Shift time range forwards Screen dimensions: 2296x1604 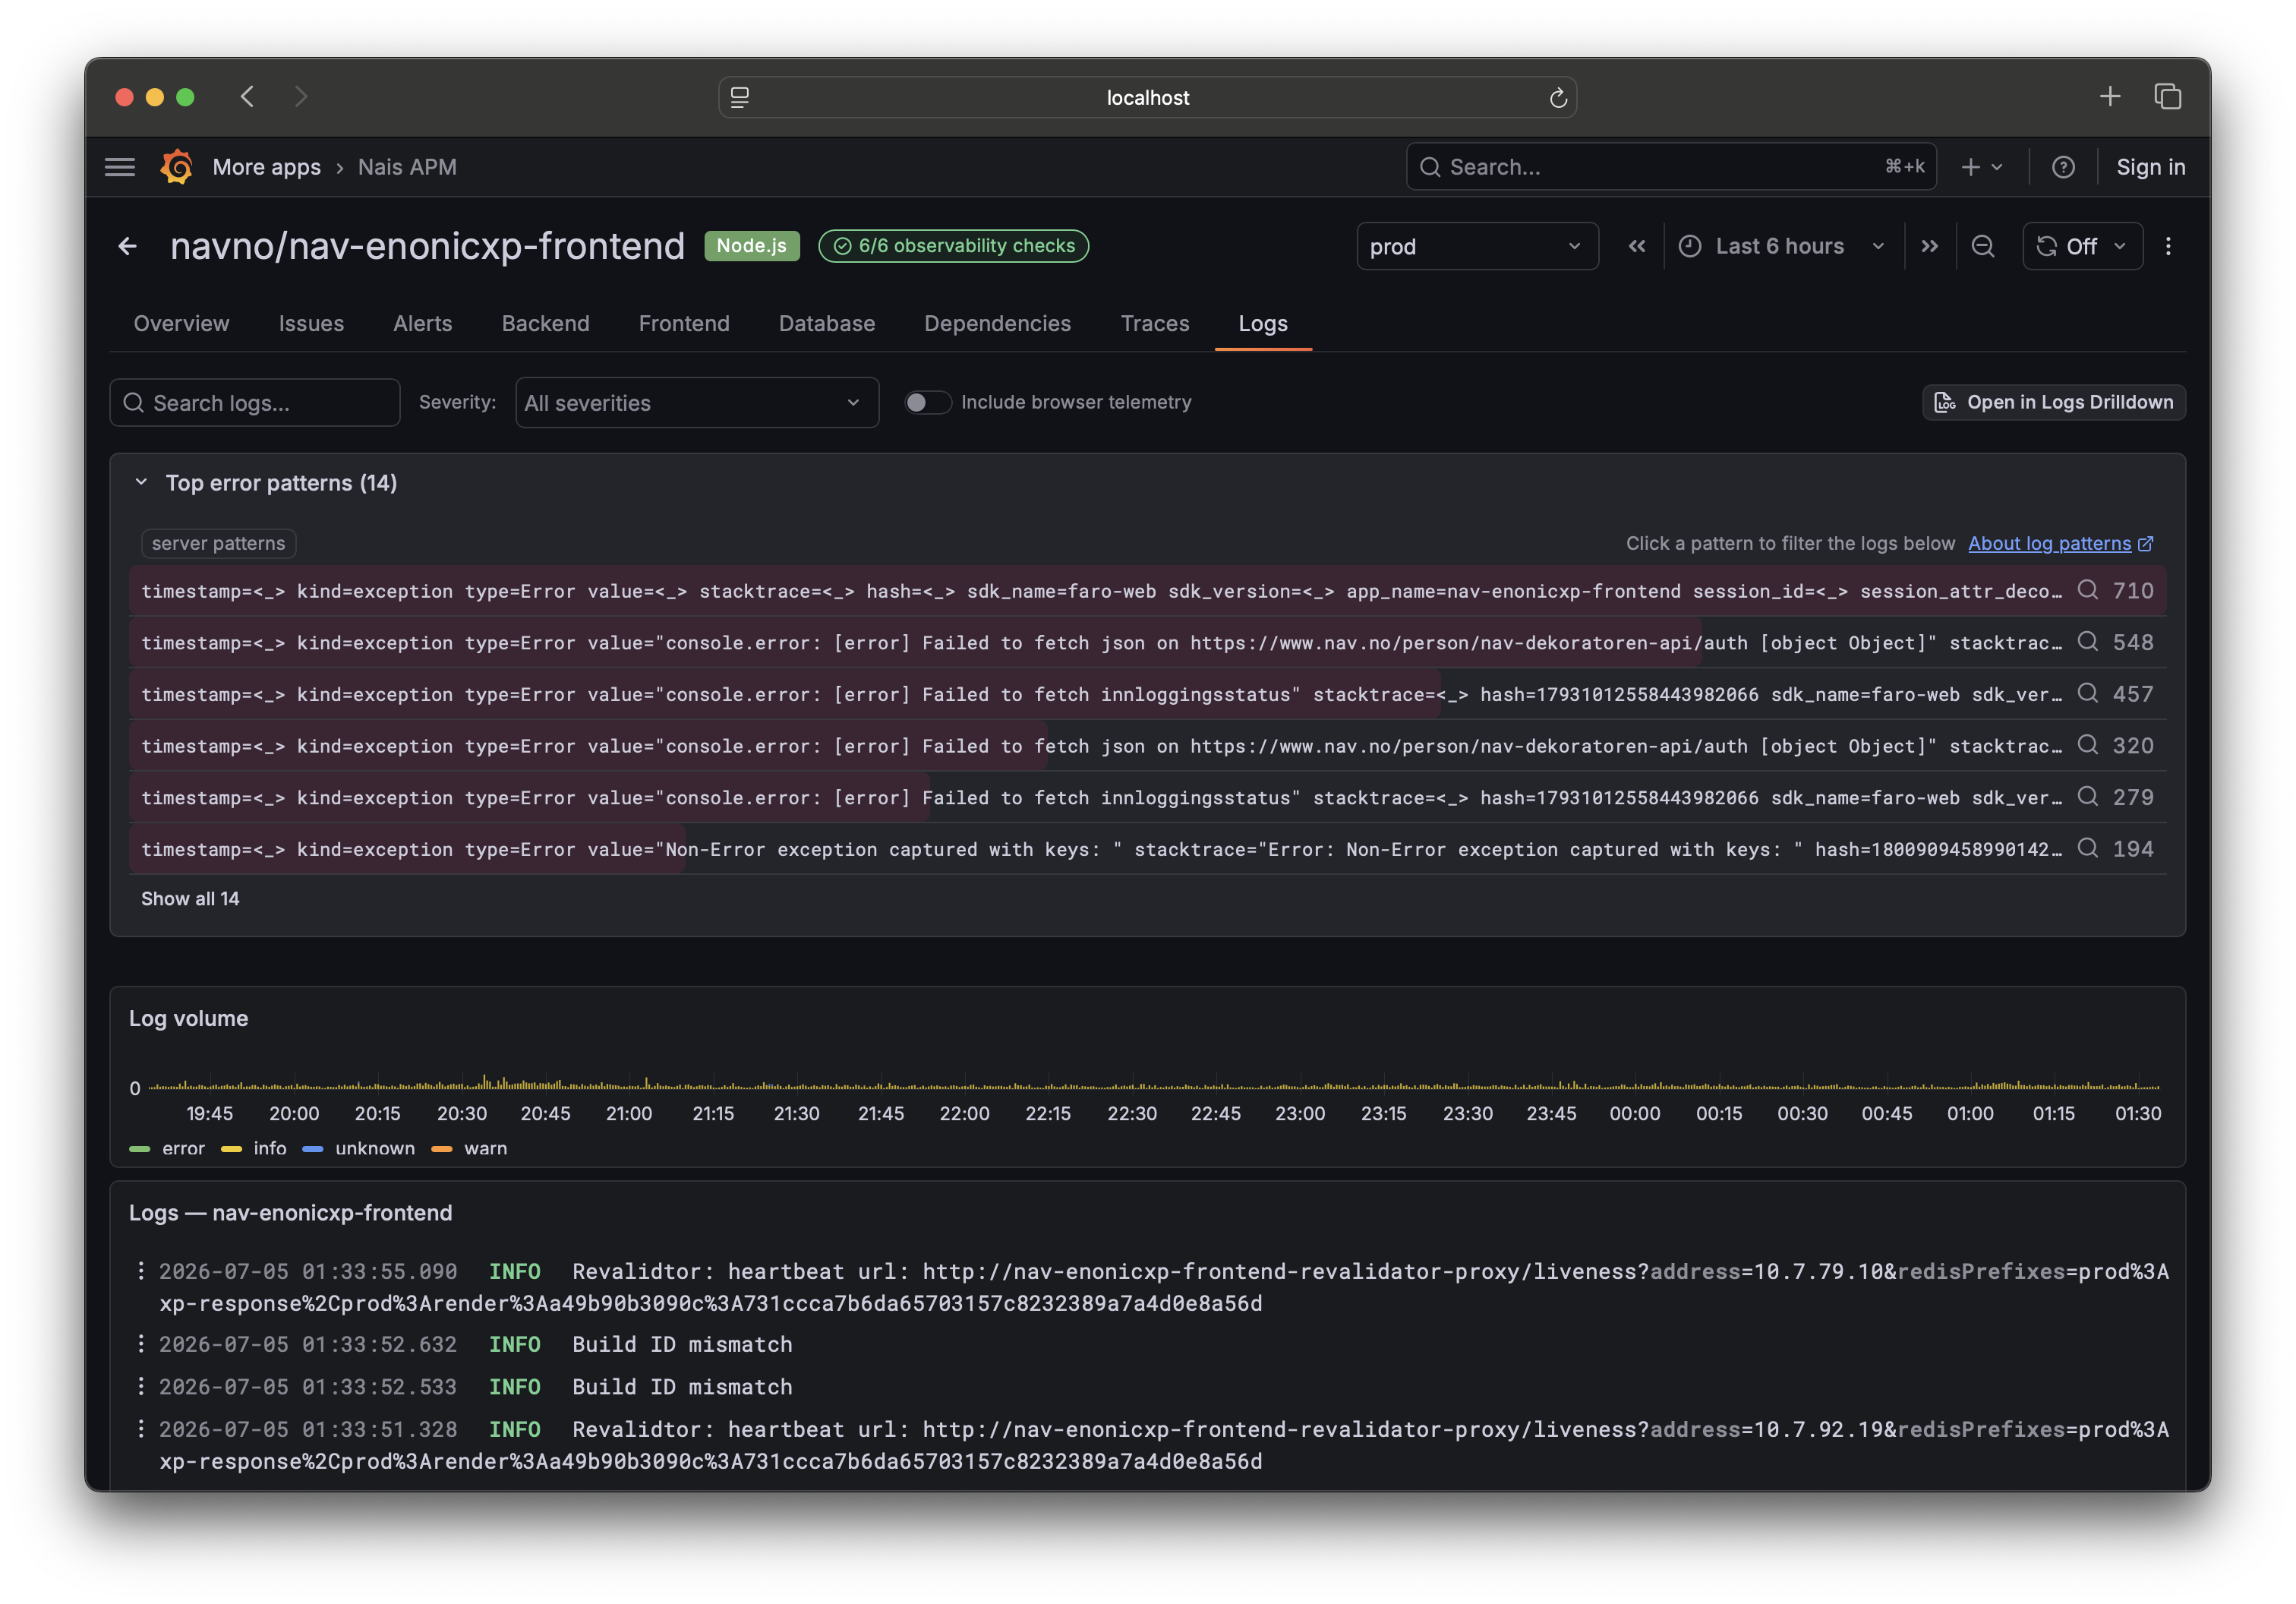click(x=1929, y=246)
